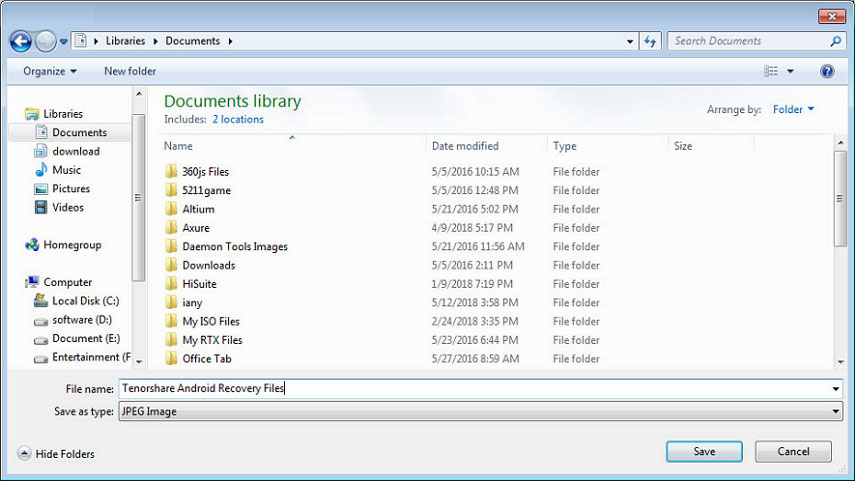Select the Pictures library
This screenshot has height=481, width=855.
click(x=62, y=189)
